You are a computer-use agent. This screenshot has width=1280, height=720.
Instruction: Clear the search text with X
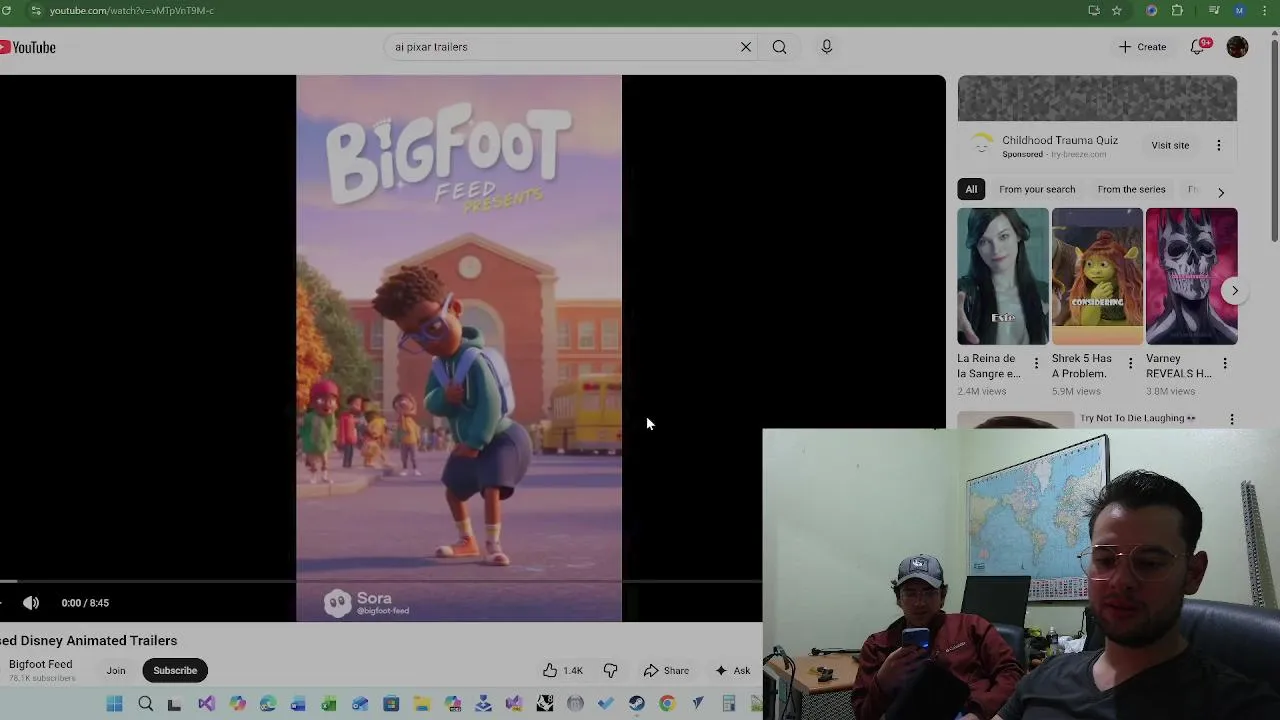[x=746, y=47]
